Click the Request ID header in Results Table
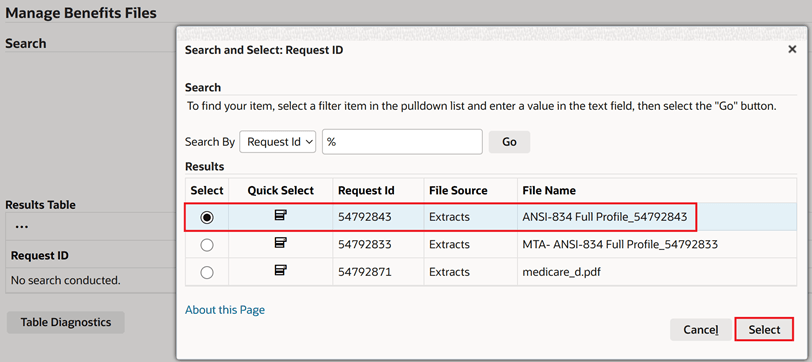Viewport: 812px width, 362px height. [x=40, y=255]
